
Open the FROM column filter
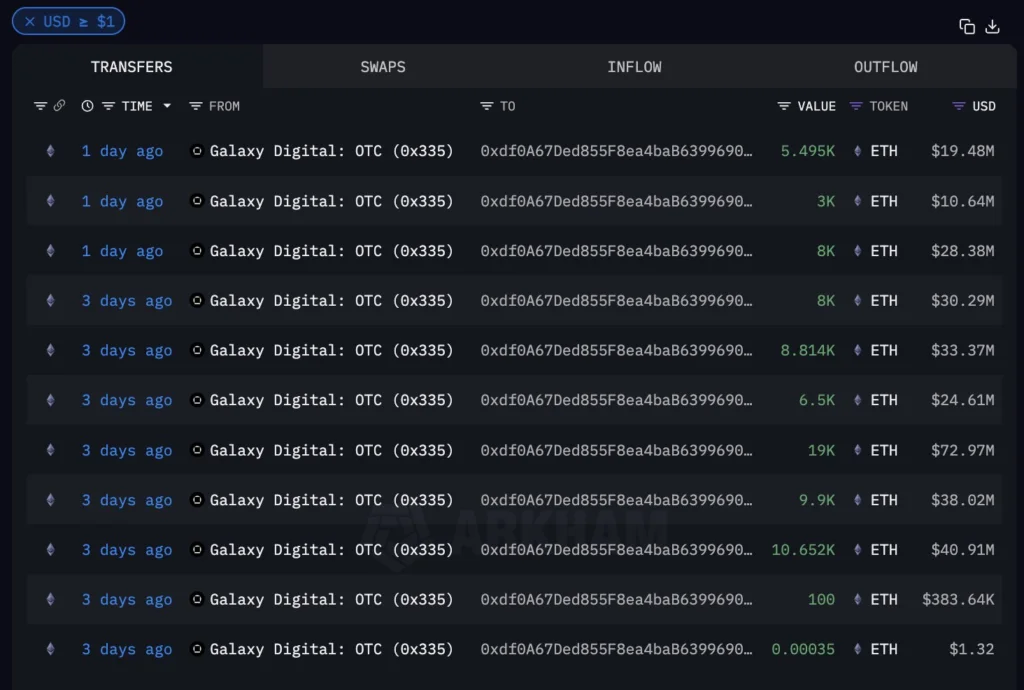click(x=195, y=106)
